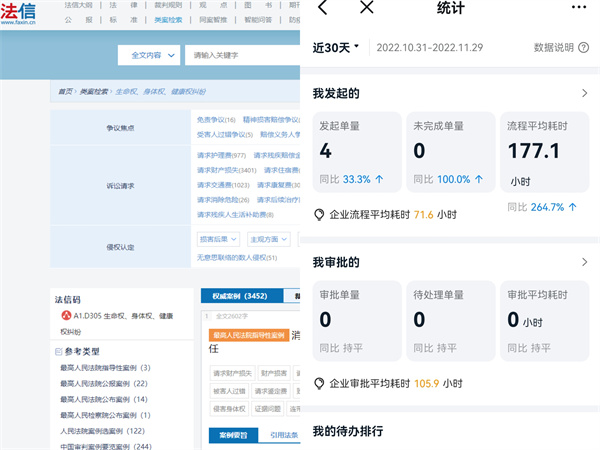Open the 全文内容 search scope dropdown

(x=149, y=55)
